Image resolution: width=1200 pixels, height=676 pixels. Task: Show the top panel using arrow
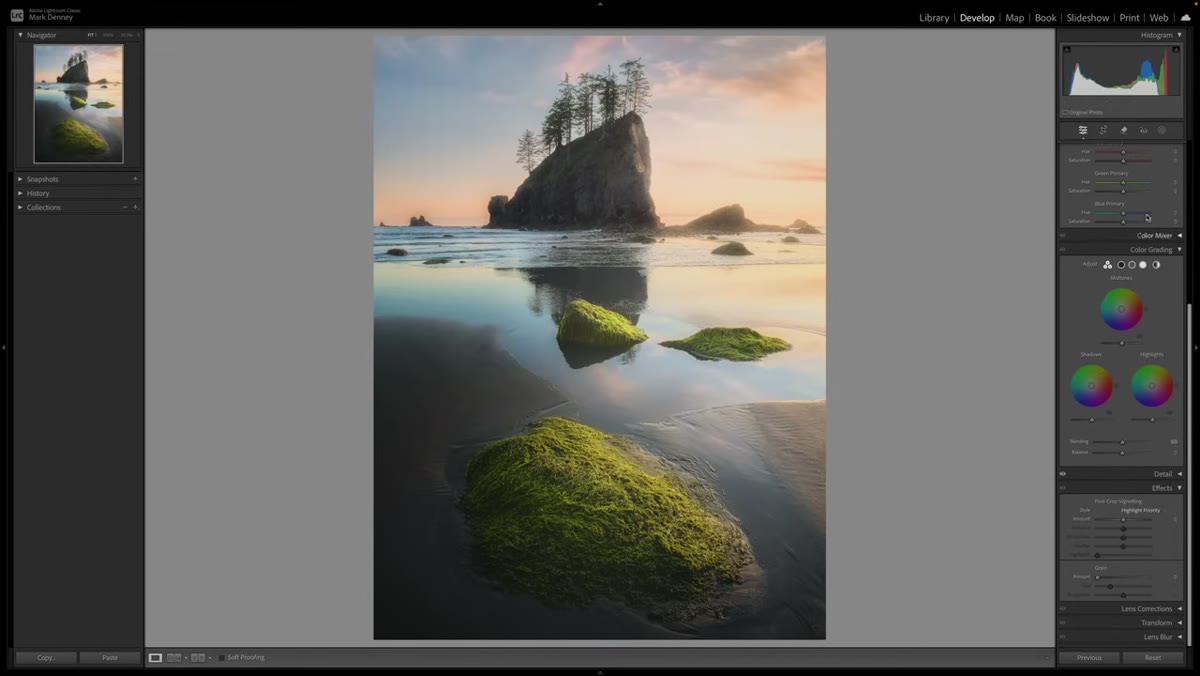point(600,3)
